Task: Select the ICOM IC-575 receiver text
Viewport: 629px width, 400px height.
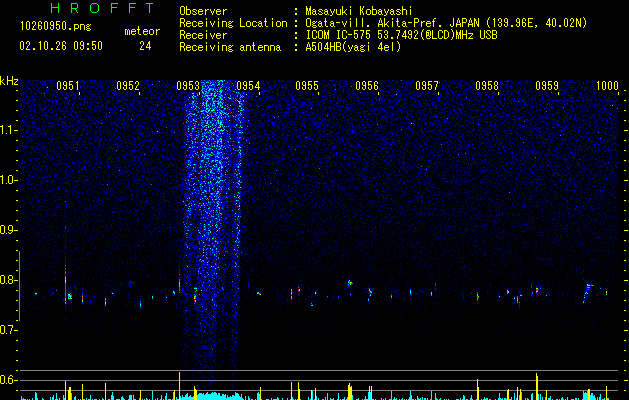Action: point(401,35)
